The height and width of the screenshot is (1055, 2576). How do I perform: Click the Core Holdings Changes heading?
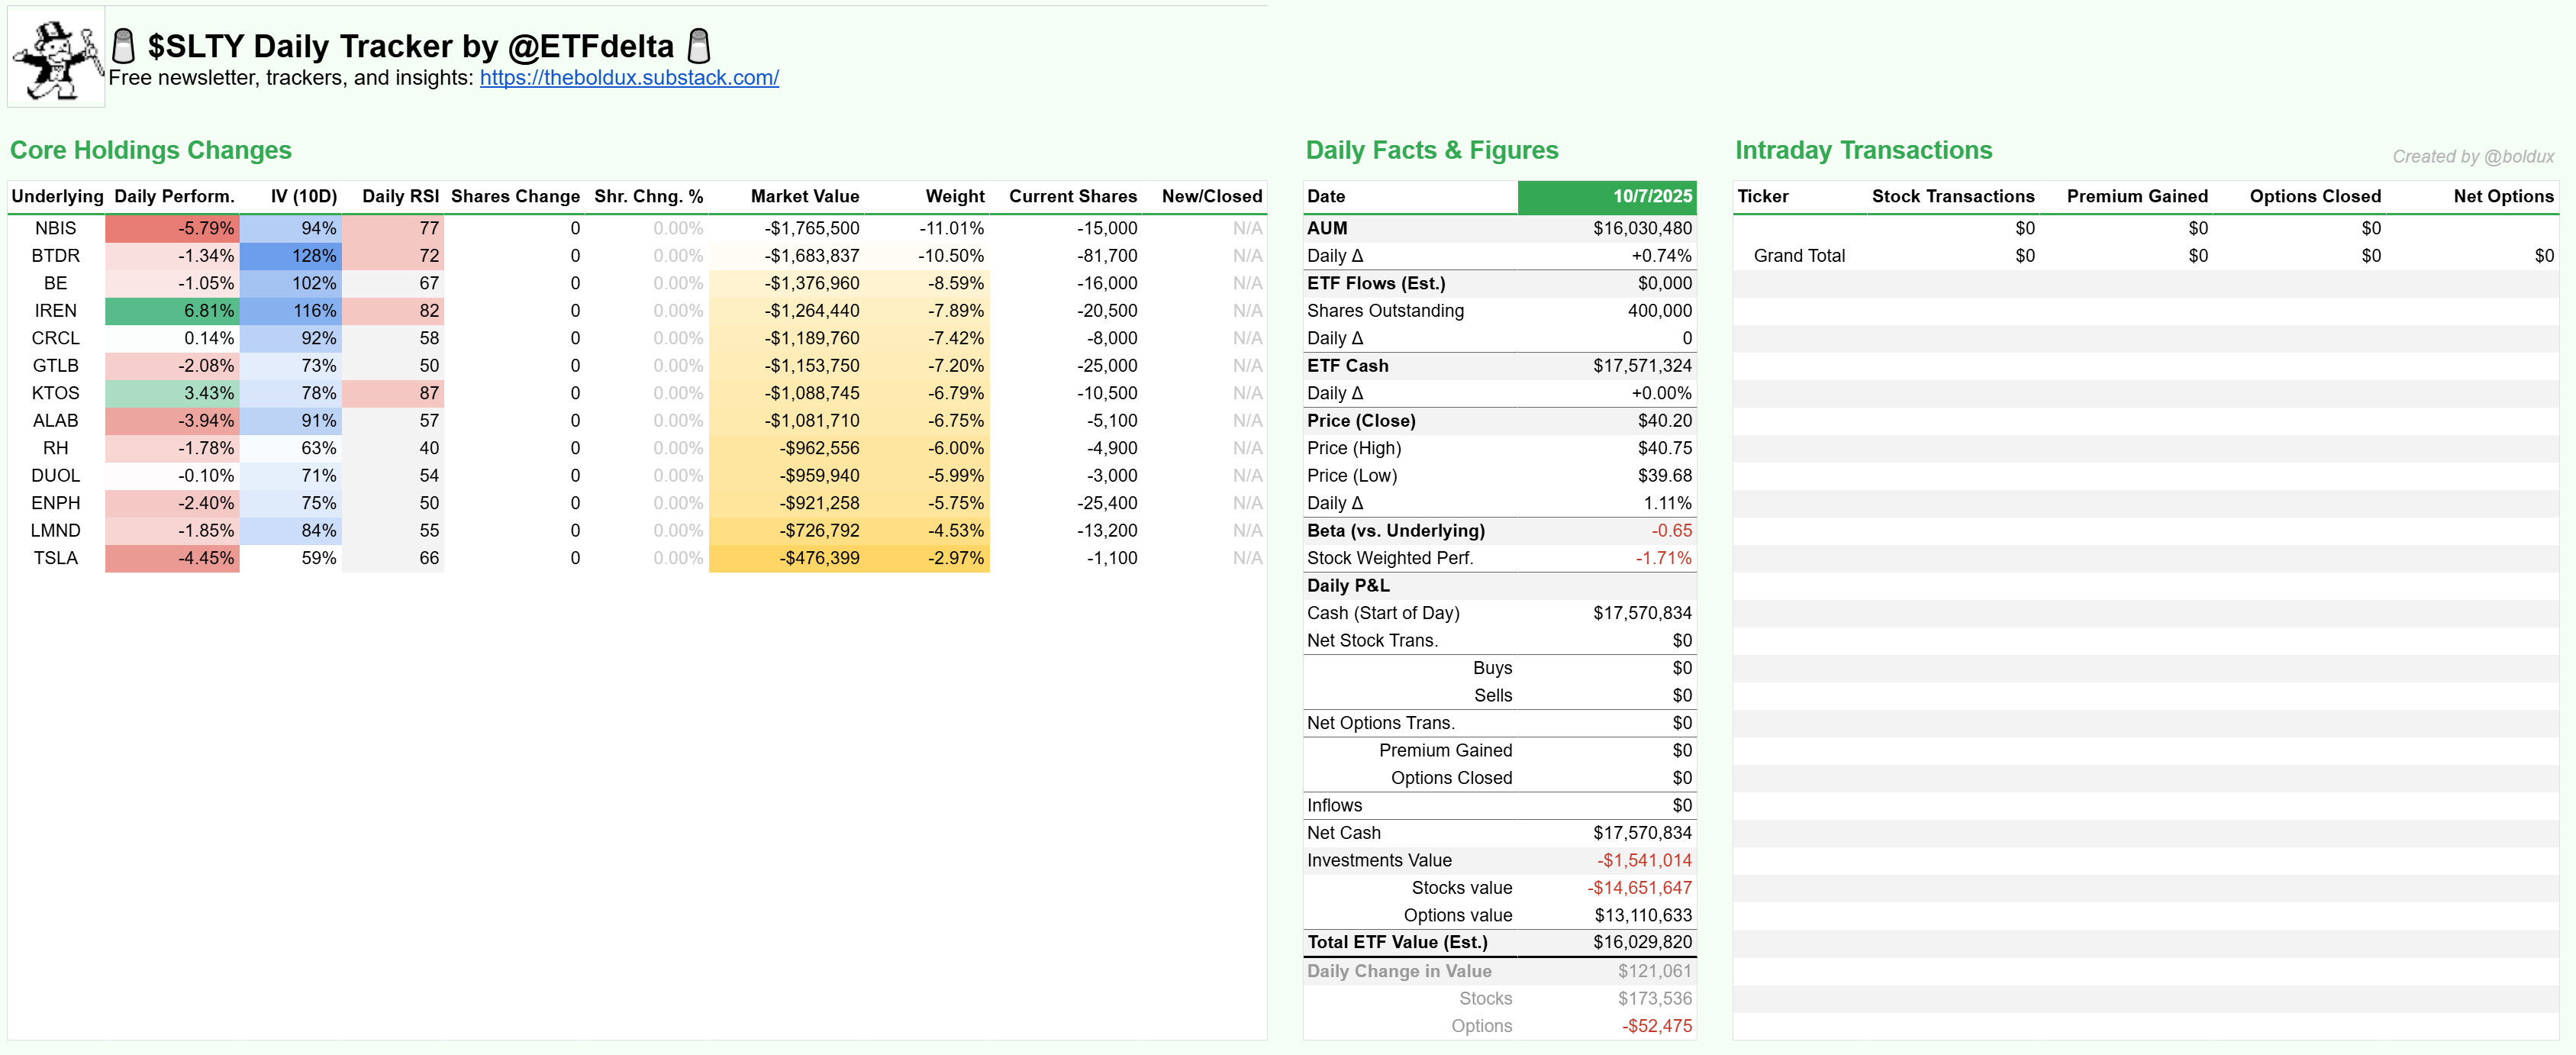pos(151,150)
